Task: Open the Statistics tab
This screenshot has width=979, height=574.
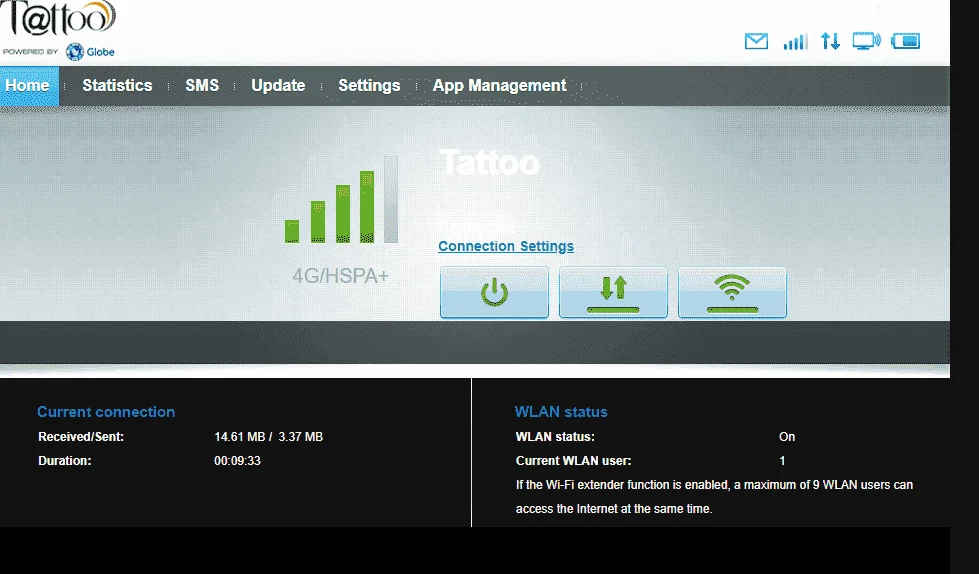Action: [117, 86]
